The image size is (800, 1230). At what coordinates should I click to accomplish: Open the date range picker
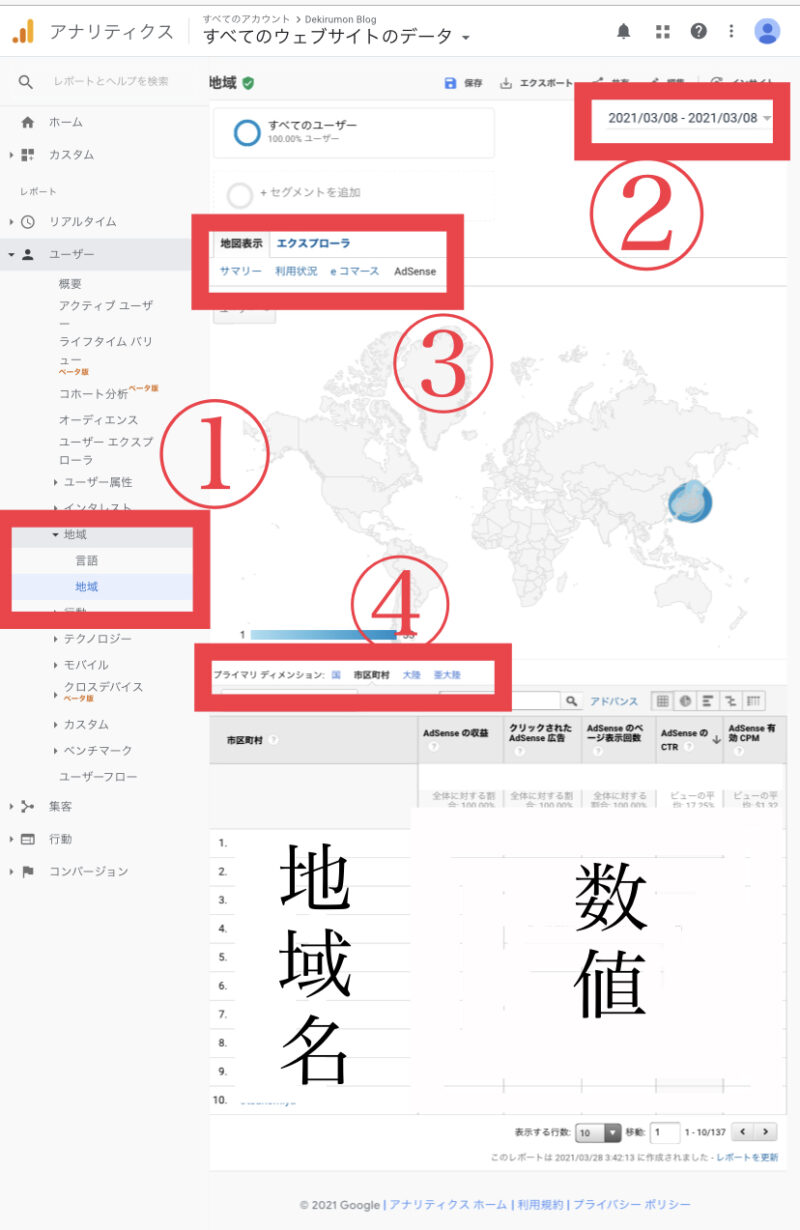tap(690, 118)
